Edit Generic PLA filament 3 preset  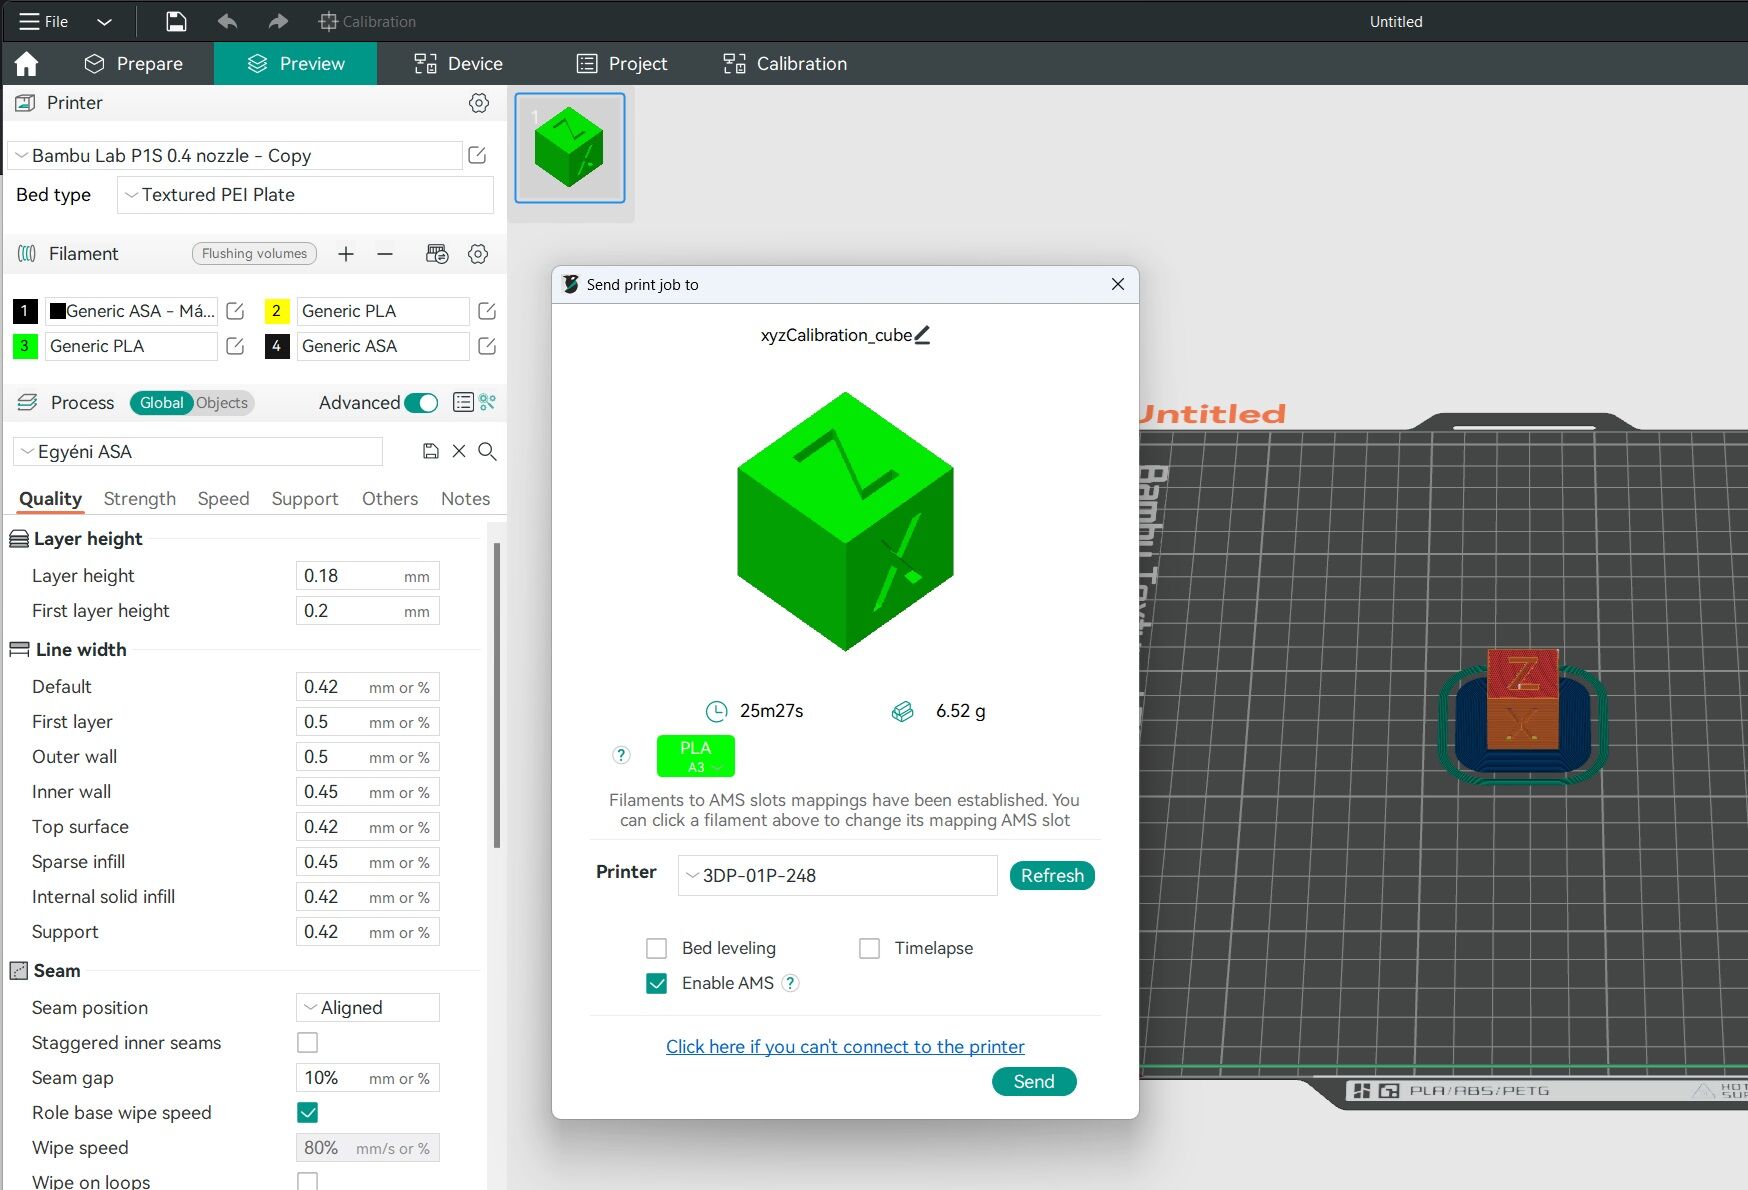(235, 346)
